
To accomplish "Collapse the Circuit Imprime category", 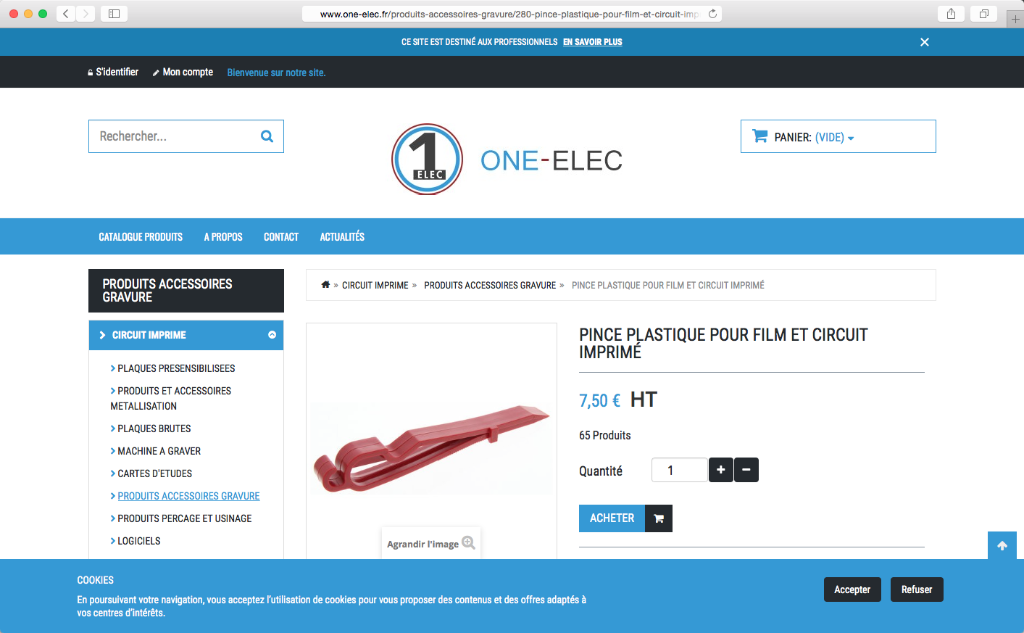I will tap(272, 335).
